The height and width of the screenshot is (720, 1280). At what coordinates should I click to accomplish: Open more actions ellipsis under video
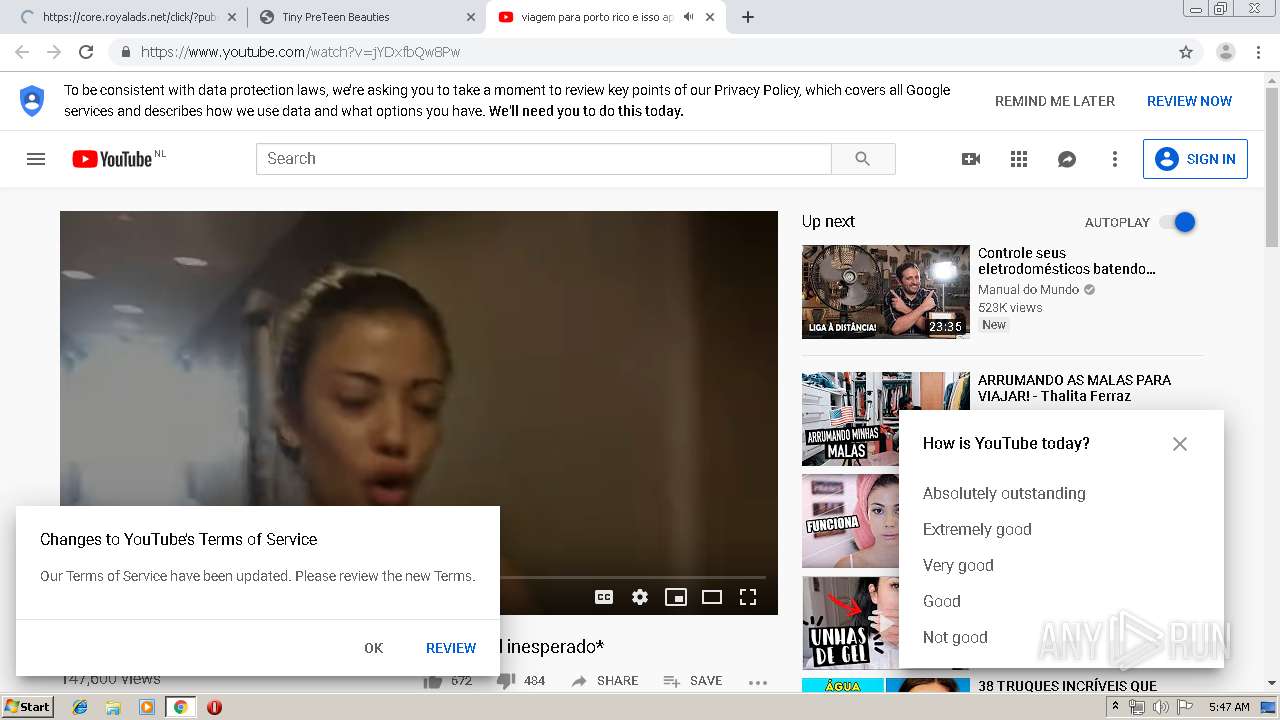[758, 682]
